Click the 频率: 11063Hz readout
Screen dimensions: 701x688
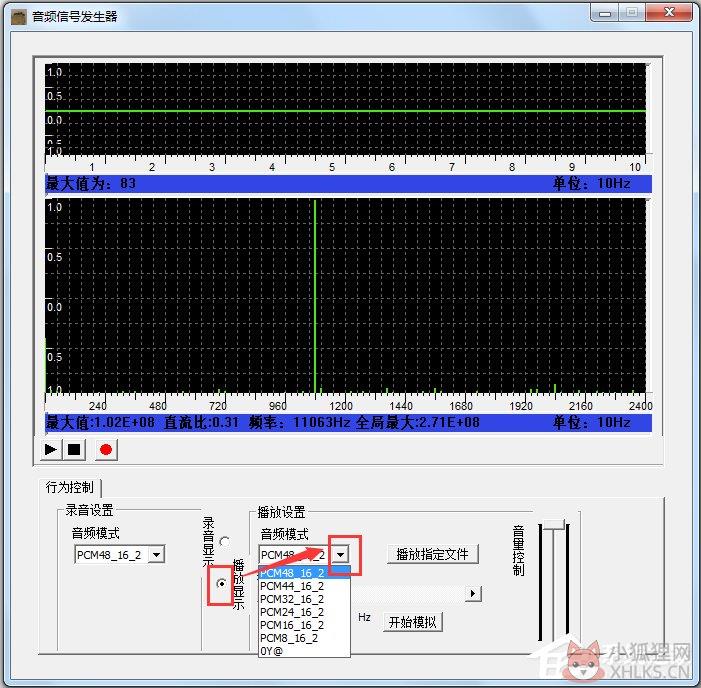300,422
